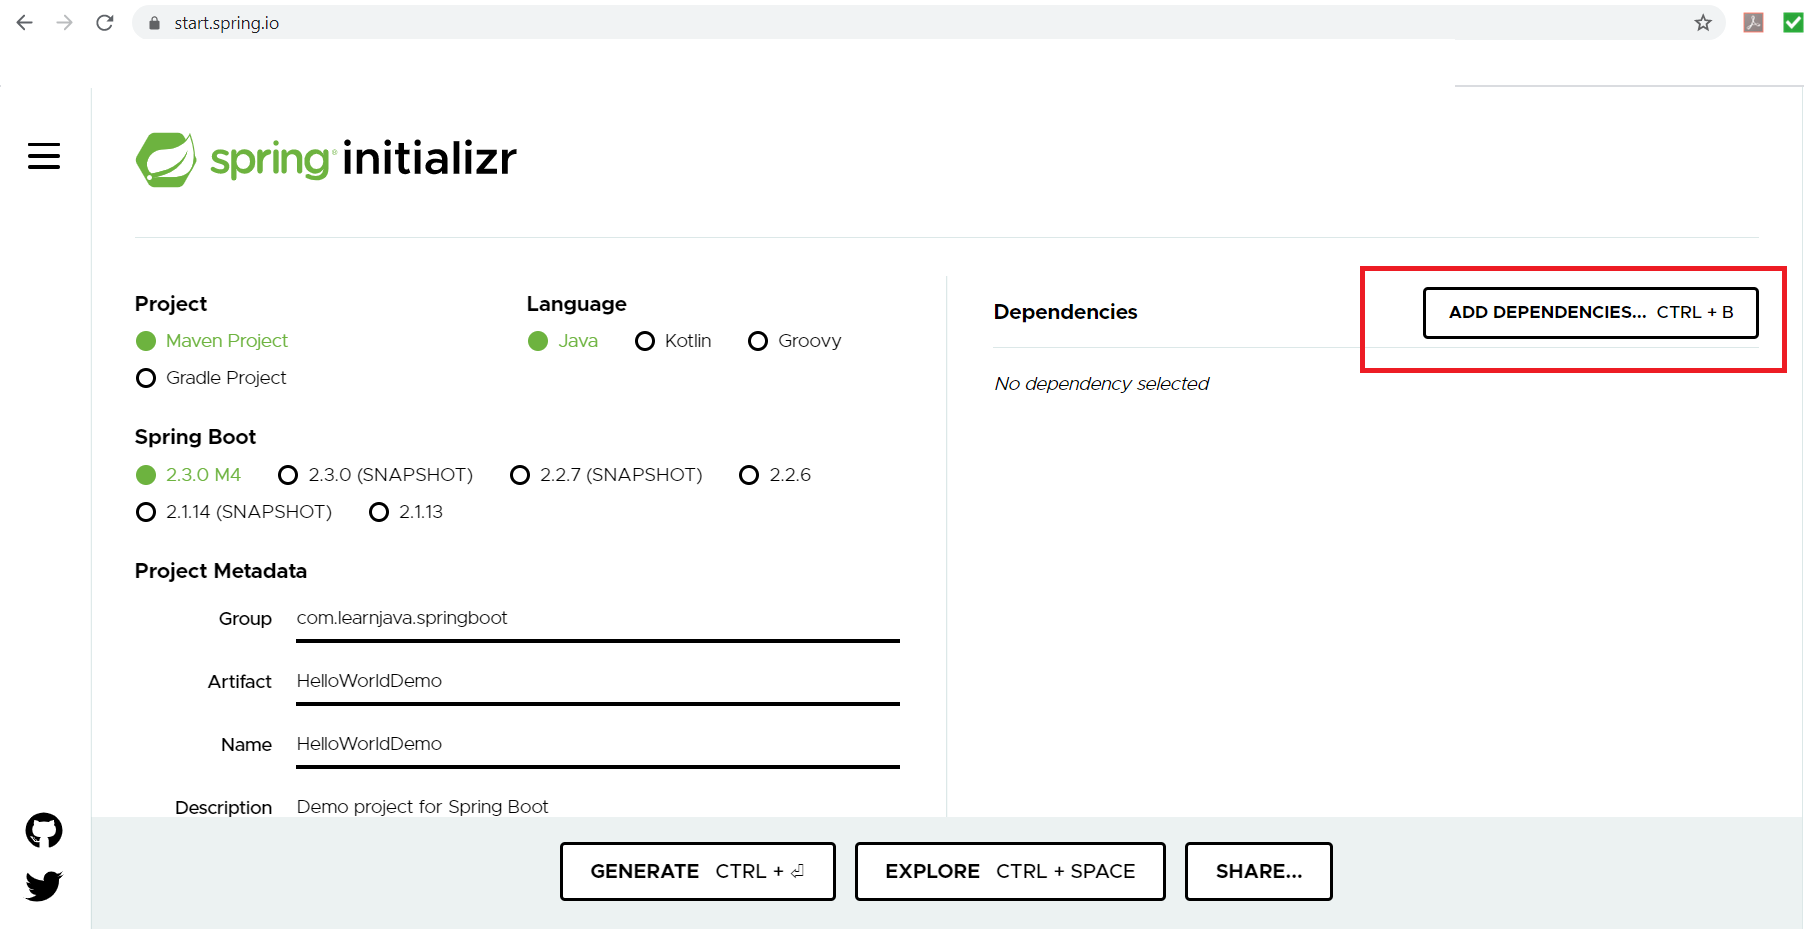Click the Spring Initializr leaf logo

tap(166, 159)
